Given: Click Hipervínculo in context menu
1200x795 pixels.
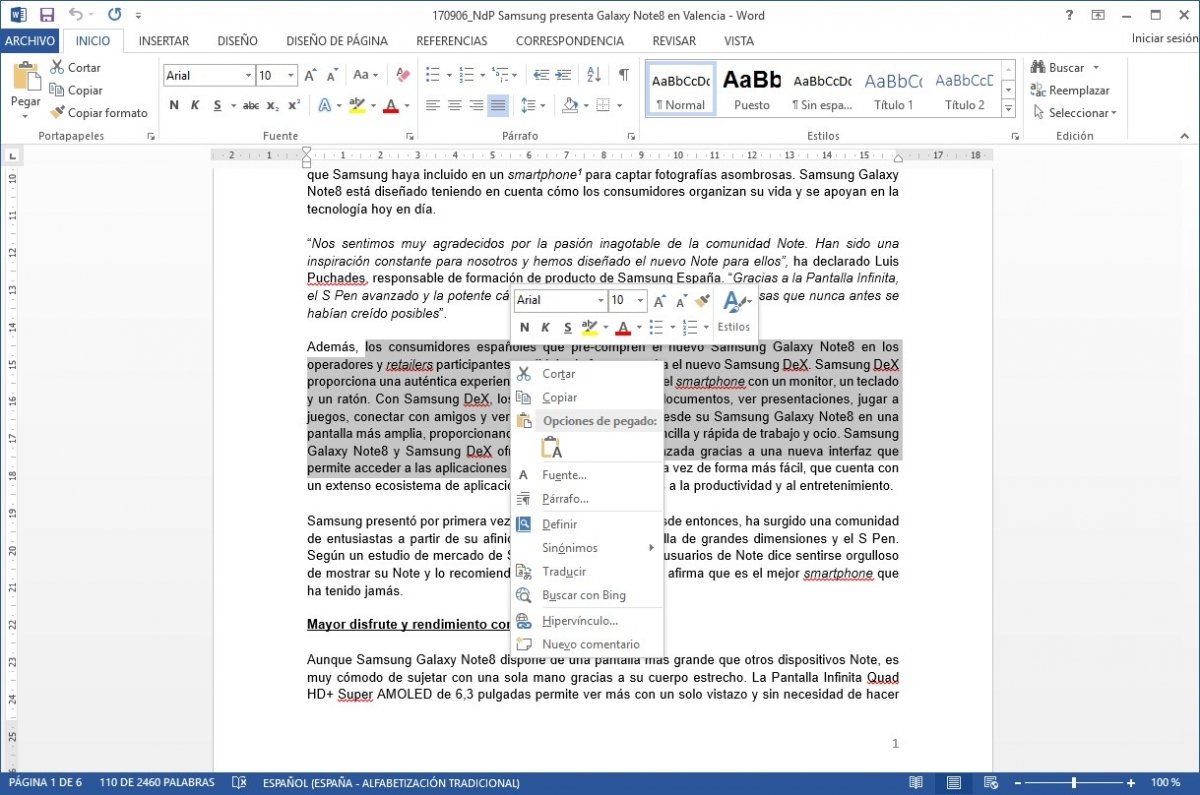Looking at the screenshot, I should (x=586, y=621).
